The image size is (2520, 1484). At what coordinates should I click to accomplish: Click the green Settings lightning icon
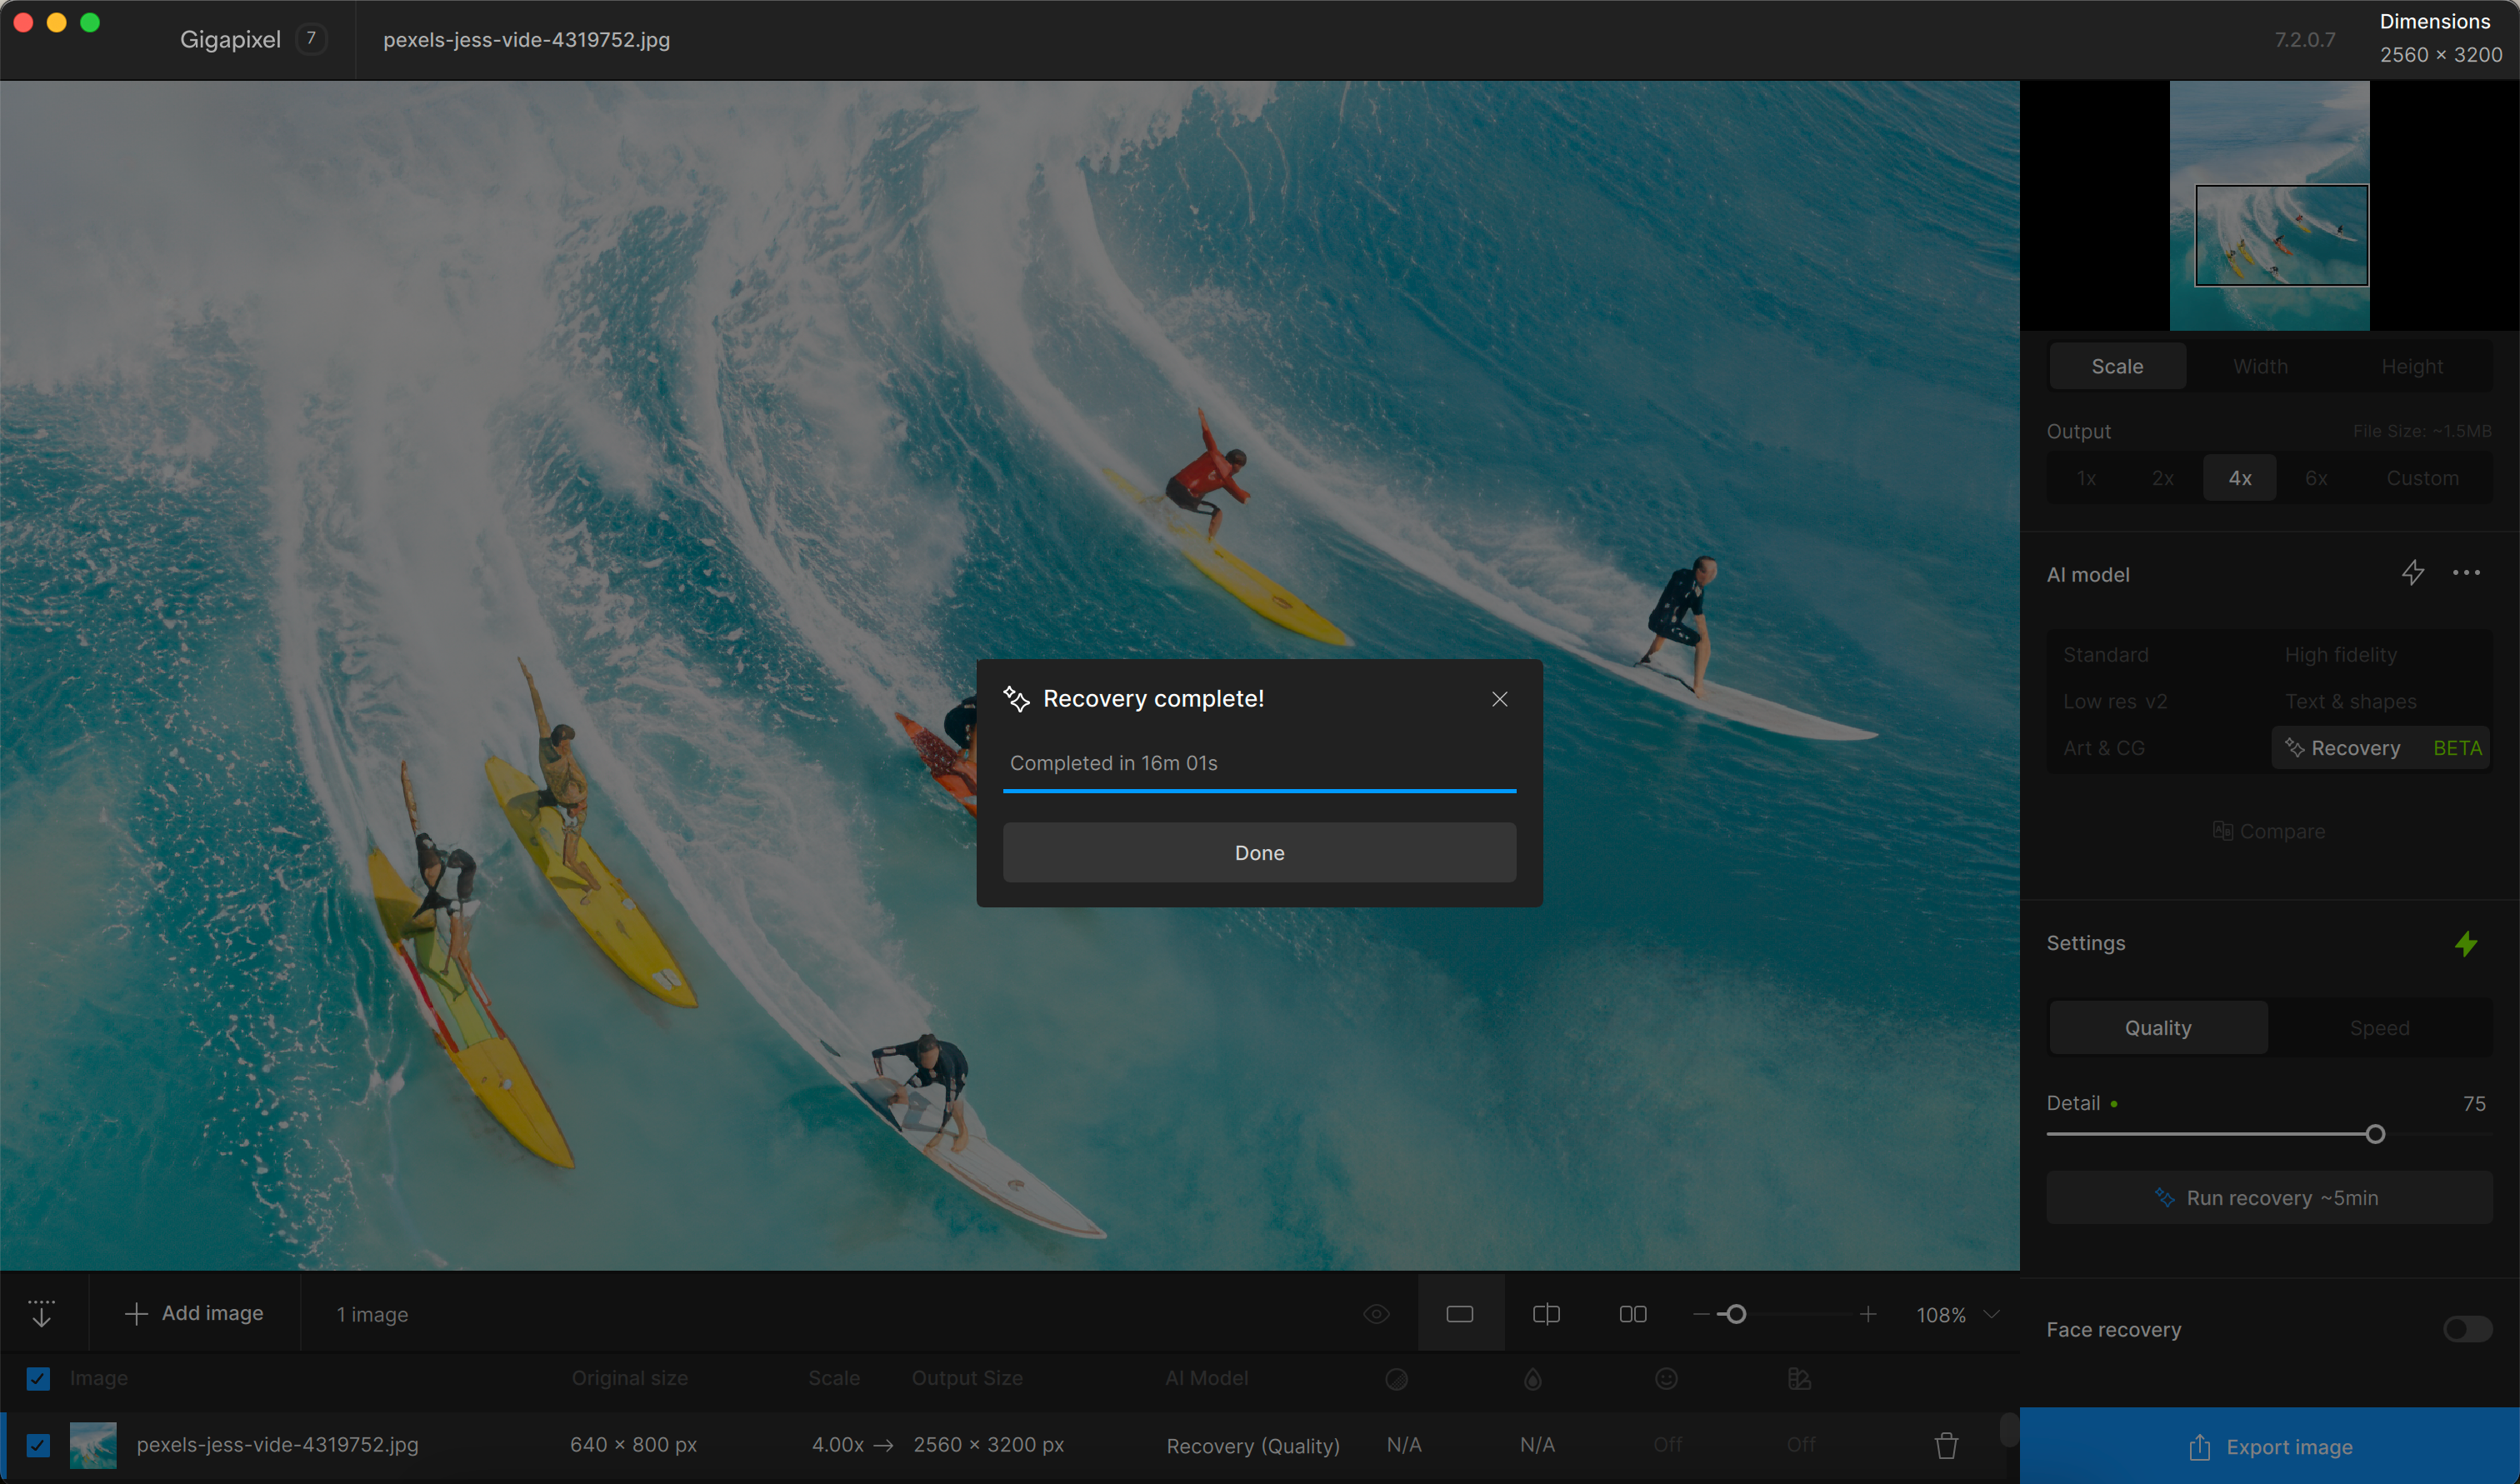tap(2466, 944)
